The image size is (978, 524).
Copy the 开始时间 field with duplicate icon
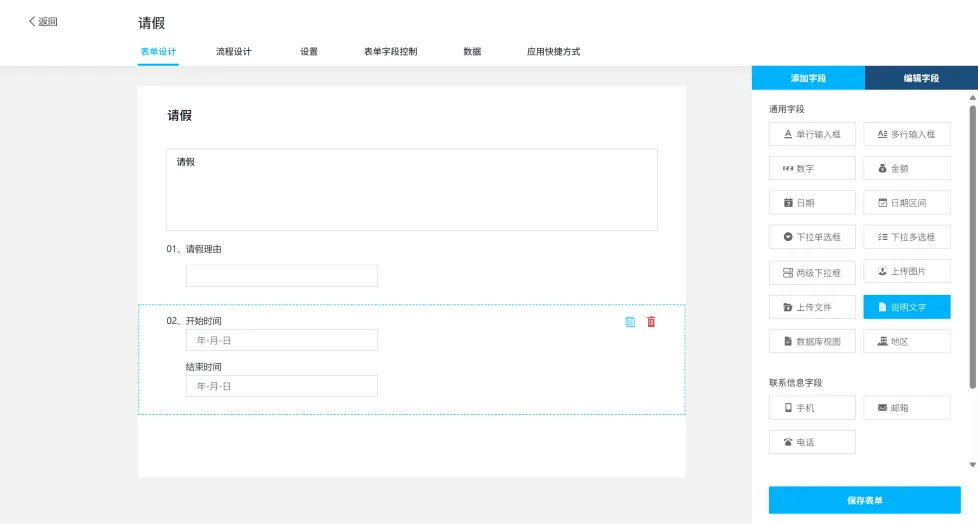(x=630, y=322)
